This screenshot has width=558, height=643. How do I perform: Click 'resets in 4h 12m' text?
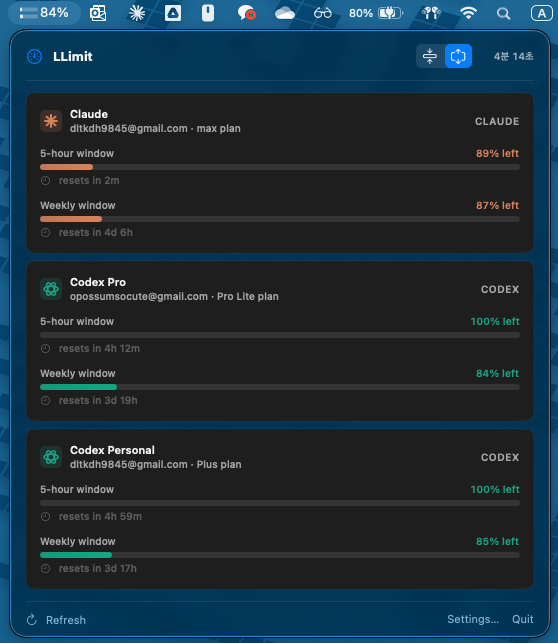(x=99, y=349)
